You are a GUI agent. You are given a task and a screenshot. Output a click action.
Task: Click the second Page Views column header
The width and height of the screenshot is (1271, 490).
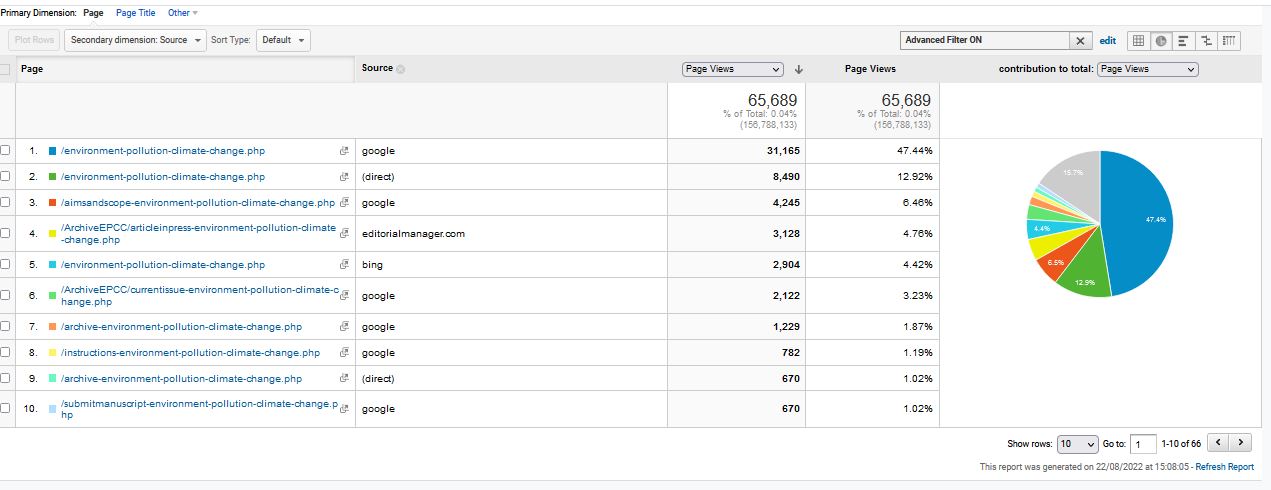pyautogui.click(x=870, y=69)
